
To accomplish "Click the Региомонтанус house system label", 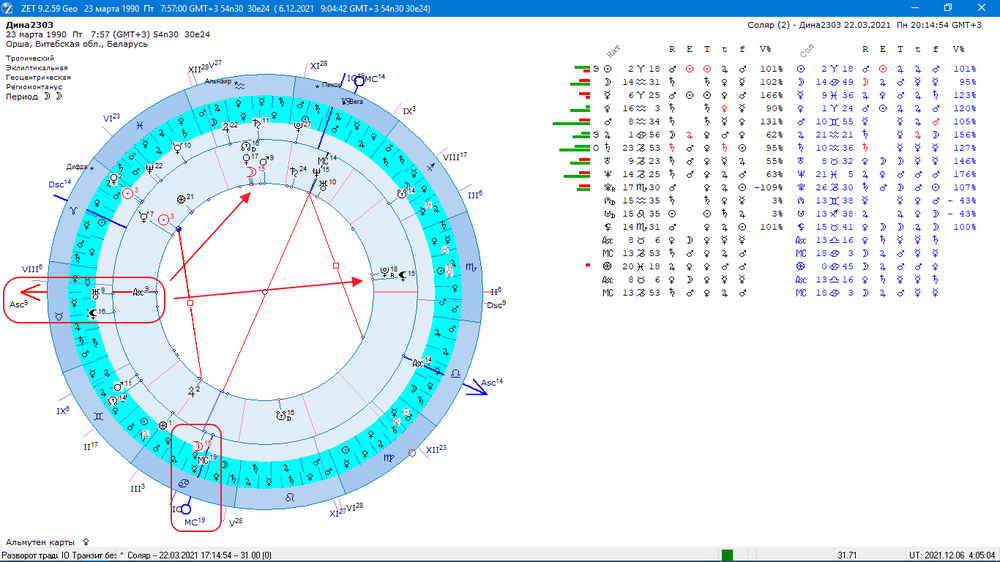I will [x=34, y=87].
